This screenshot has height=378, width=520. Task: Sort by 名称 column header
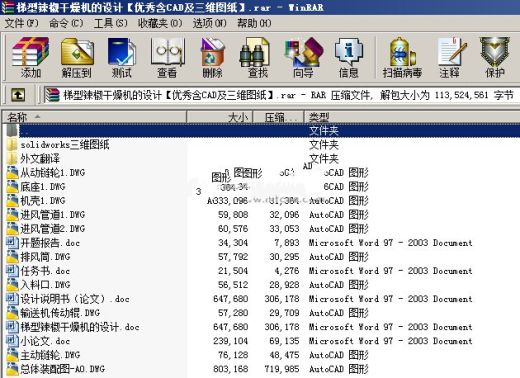[94, 117]
